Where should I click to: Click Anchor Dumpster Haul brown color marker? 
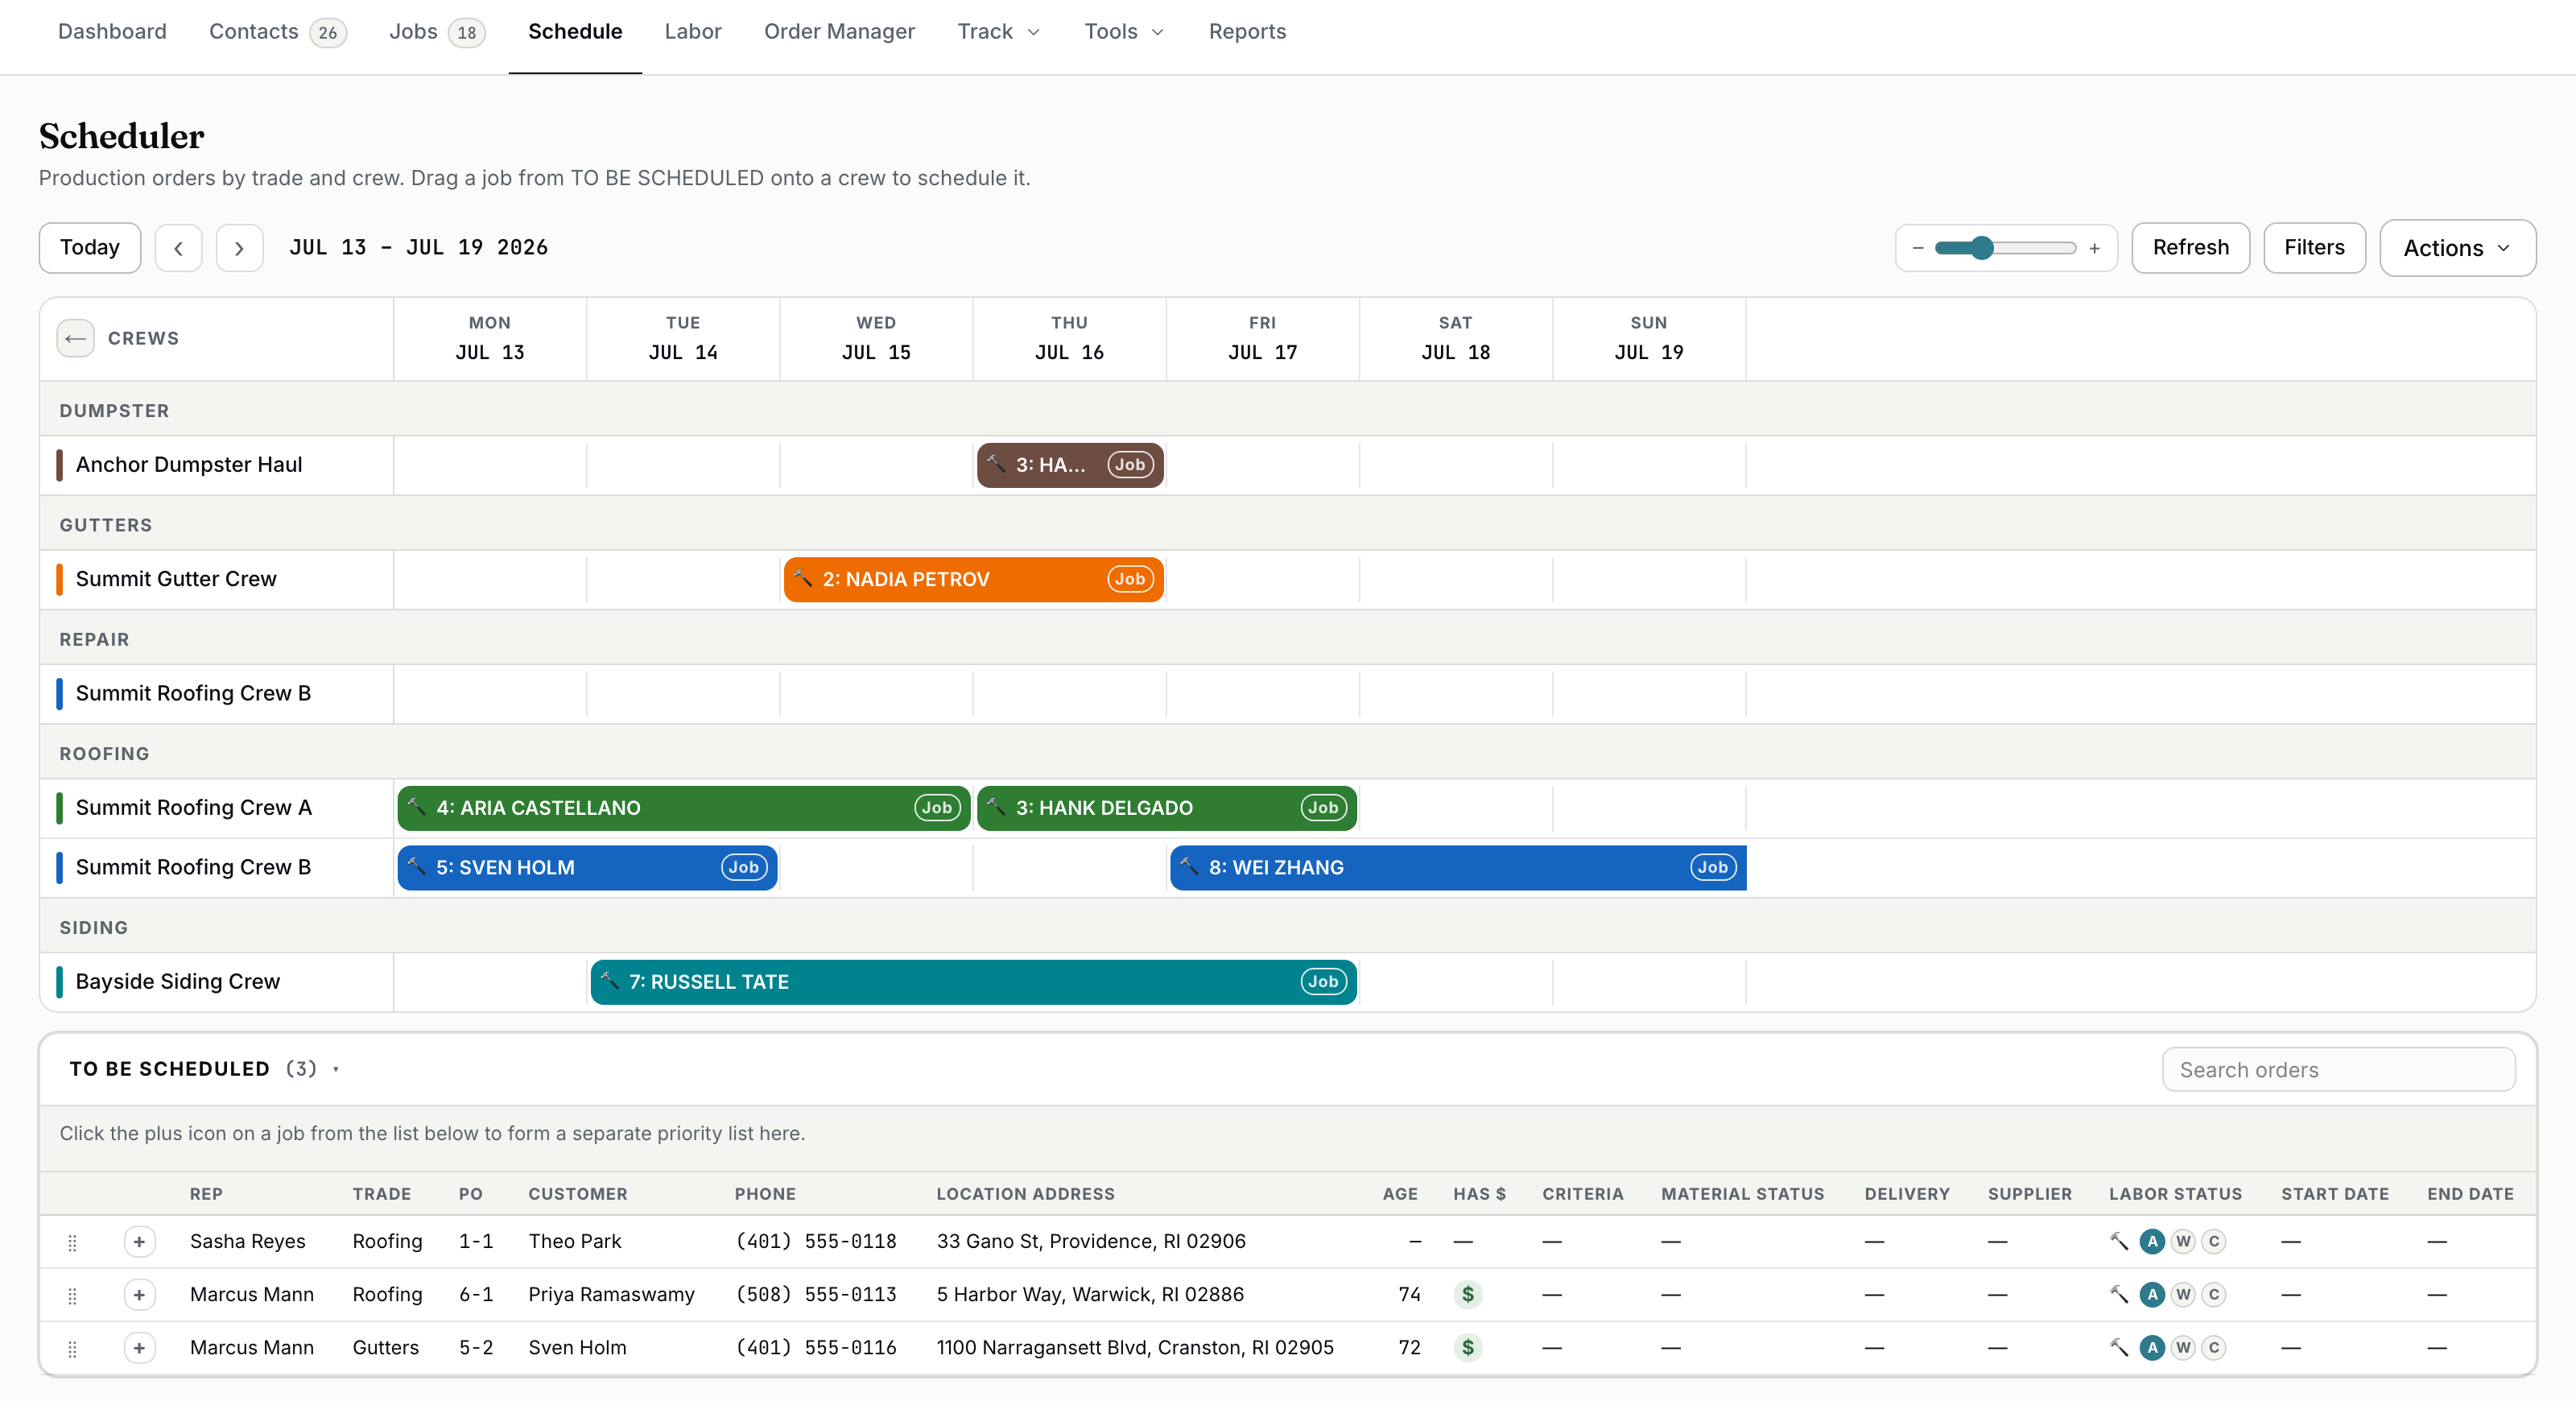(59, 465)
